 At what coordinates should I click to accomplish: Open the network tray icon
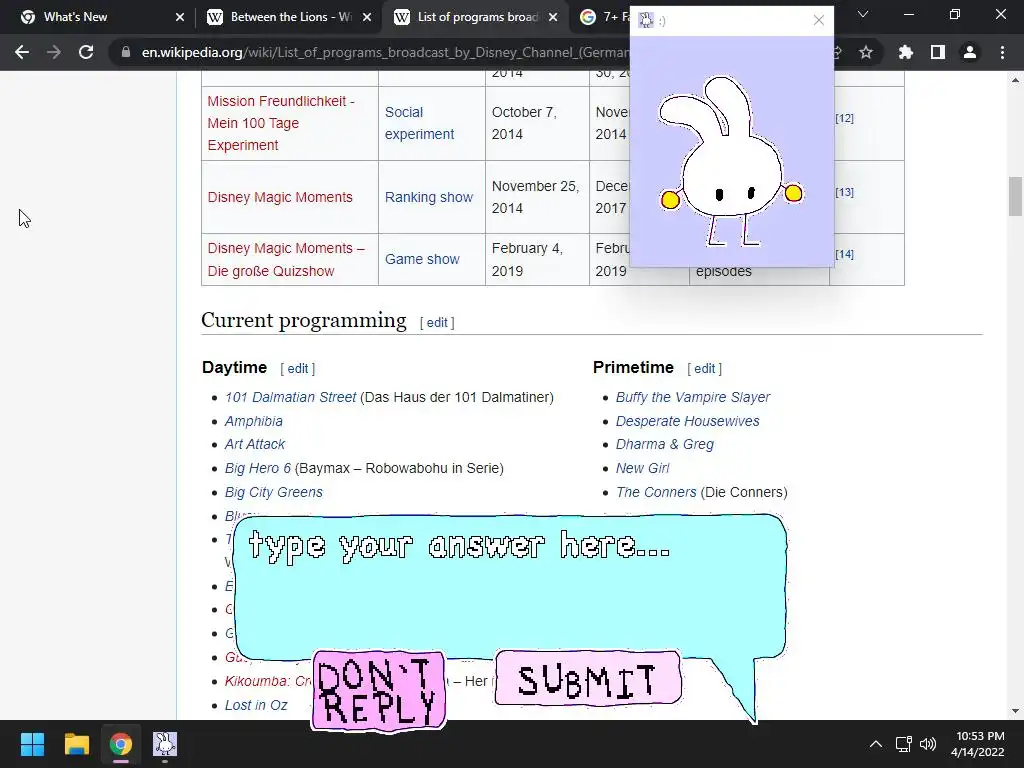(904, 744)
